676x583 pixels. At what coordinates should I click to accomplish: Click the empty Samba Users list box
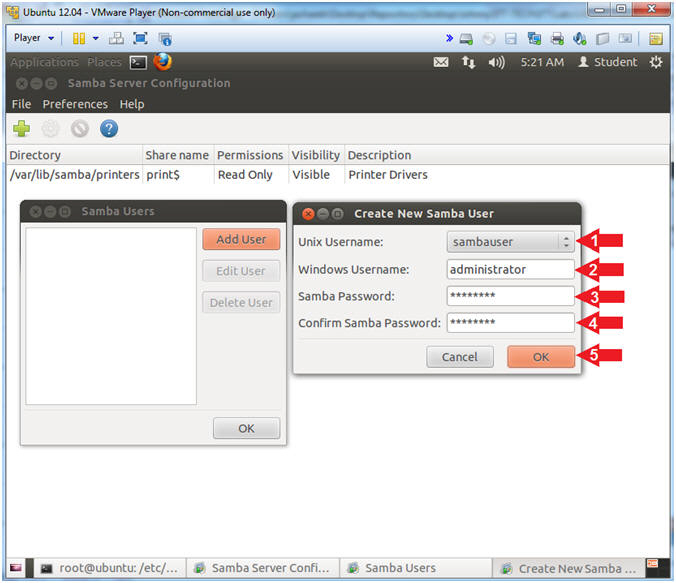pos(111,316)
